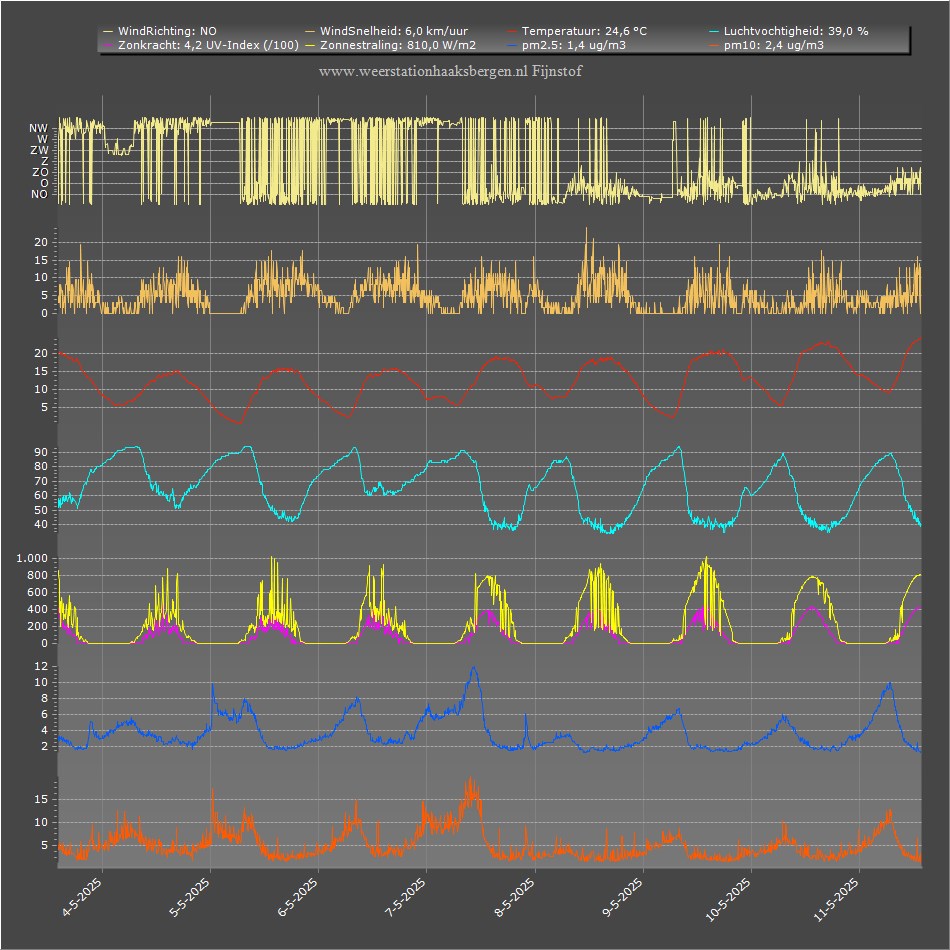The height and width of the screenshot is (950, 950).
Task: Click the pm2.5: 1,4 ug/m3 legend entry
Action: click(x=567, y=45)
